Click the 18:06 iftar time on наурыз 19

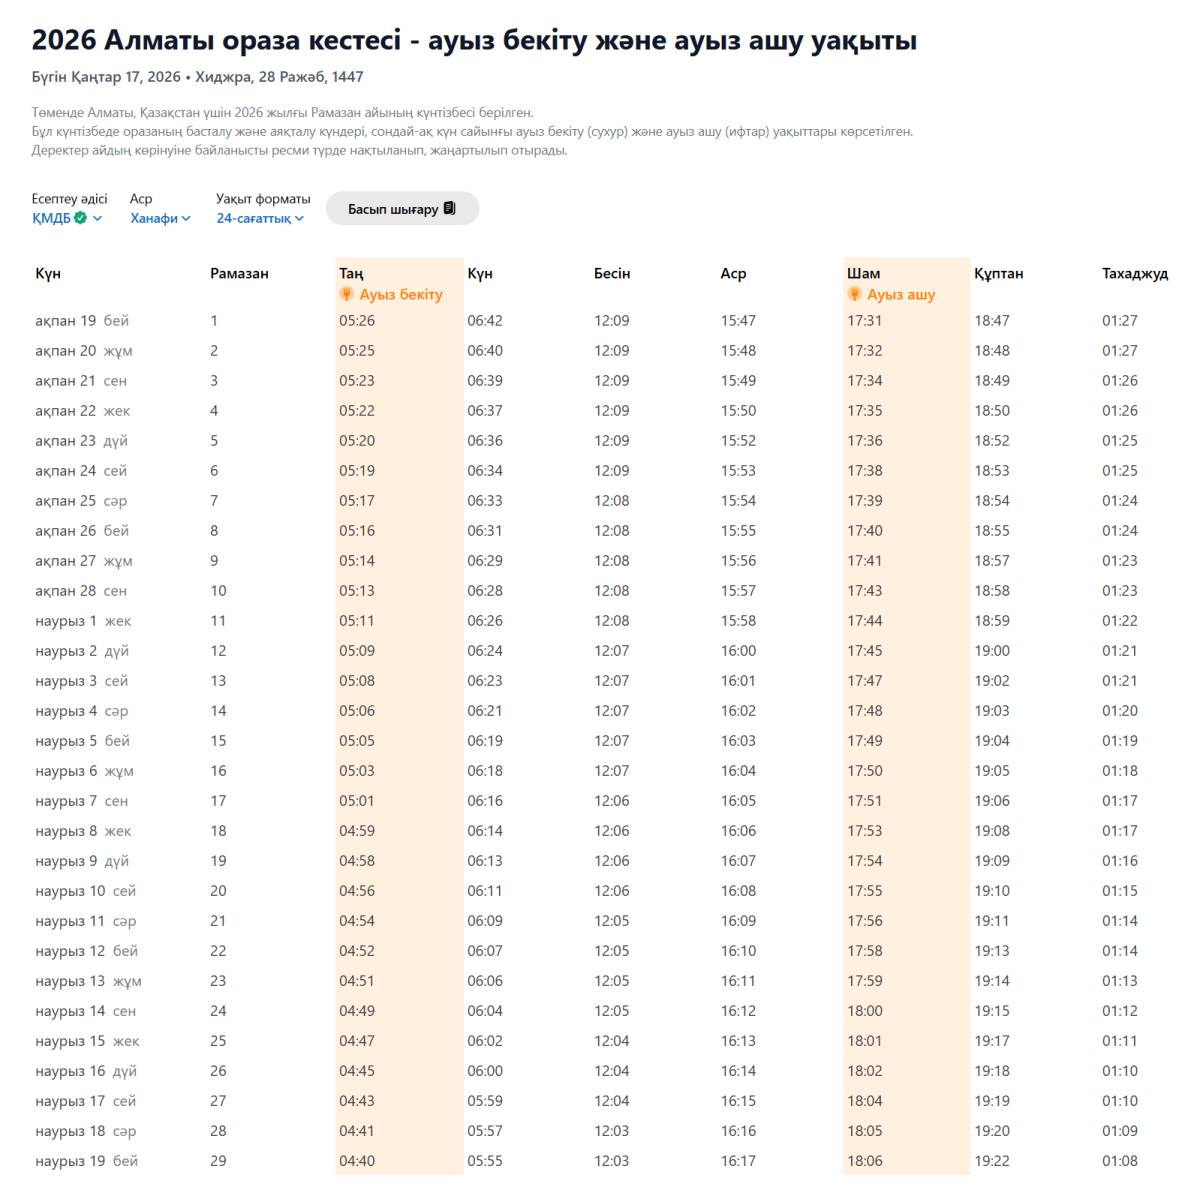(865, 1161)
